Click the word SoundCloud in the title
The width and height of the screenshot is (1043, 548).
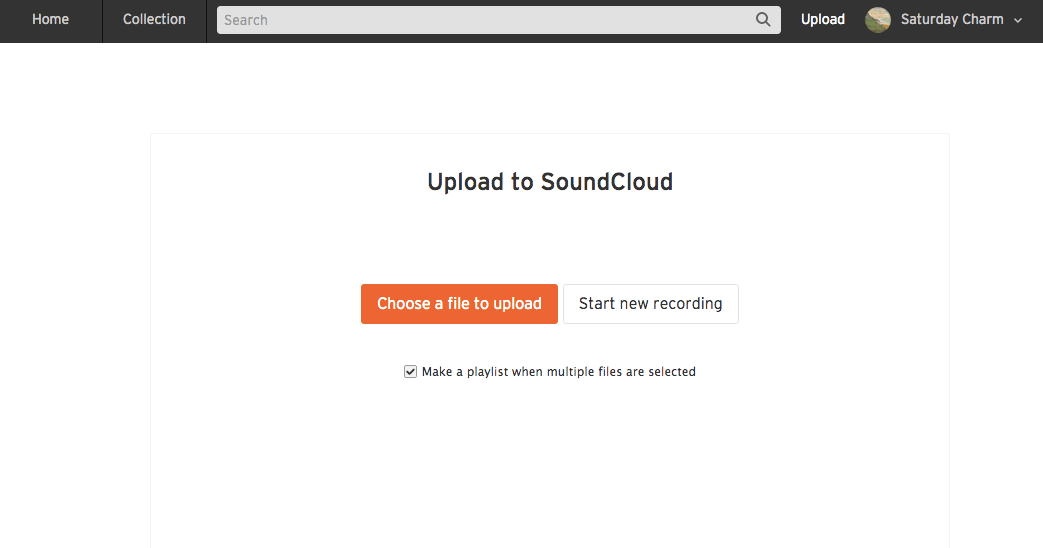coord(606,182)
